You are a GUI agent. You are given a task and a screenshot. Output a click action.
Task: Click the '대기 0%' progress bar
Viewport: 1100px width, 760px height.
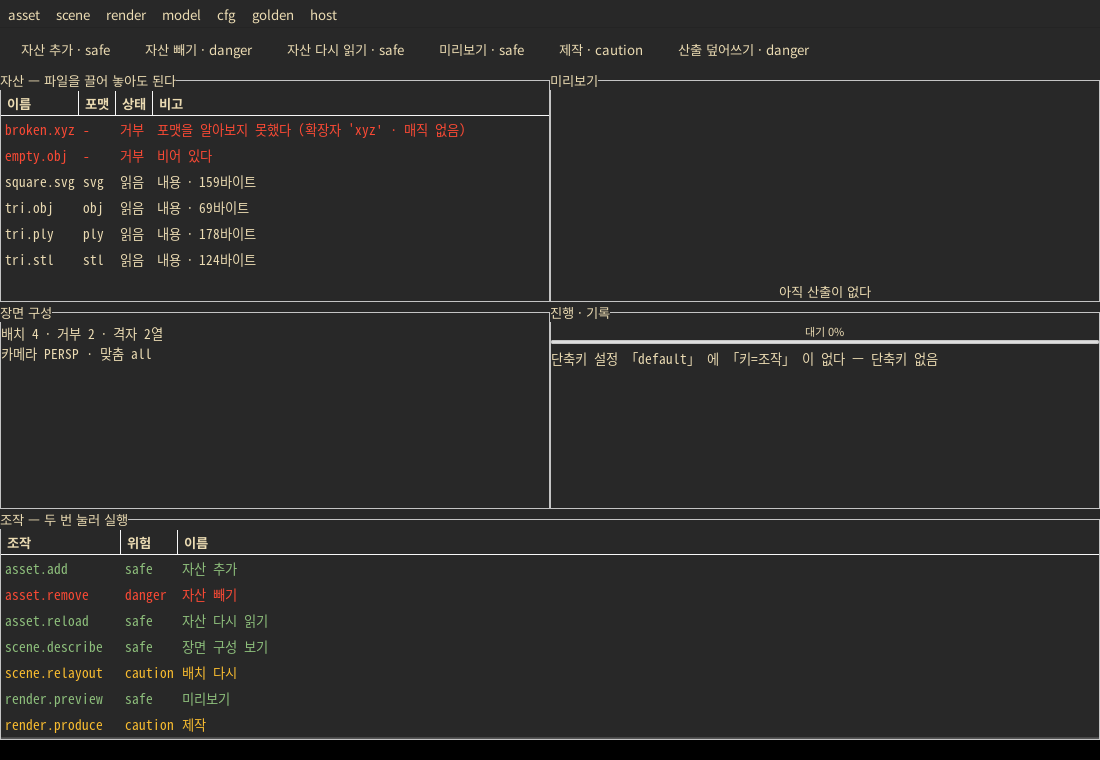coord(824,334)
